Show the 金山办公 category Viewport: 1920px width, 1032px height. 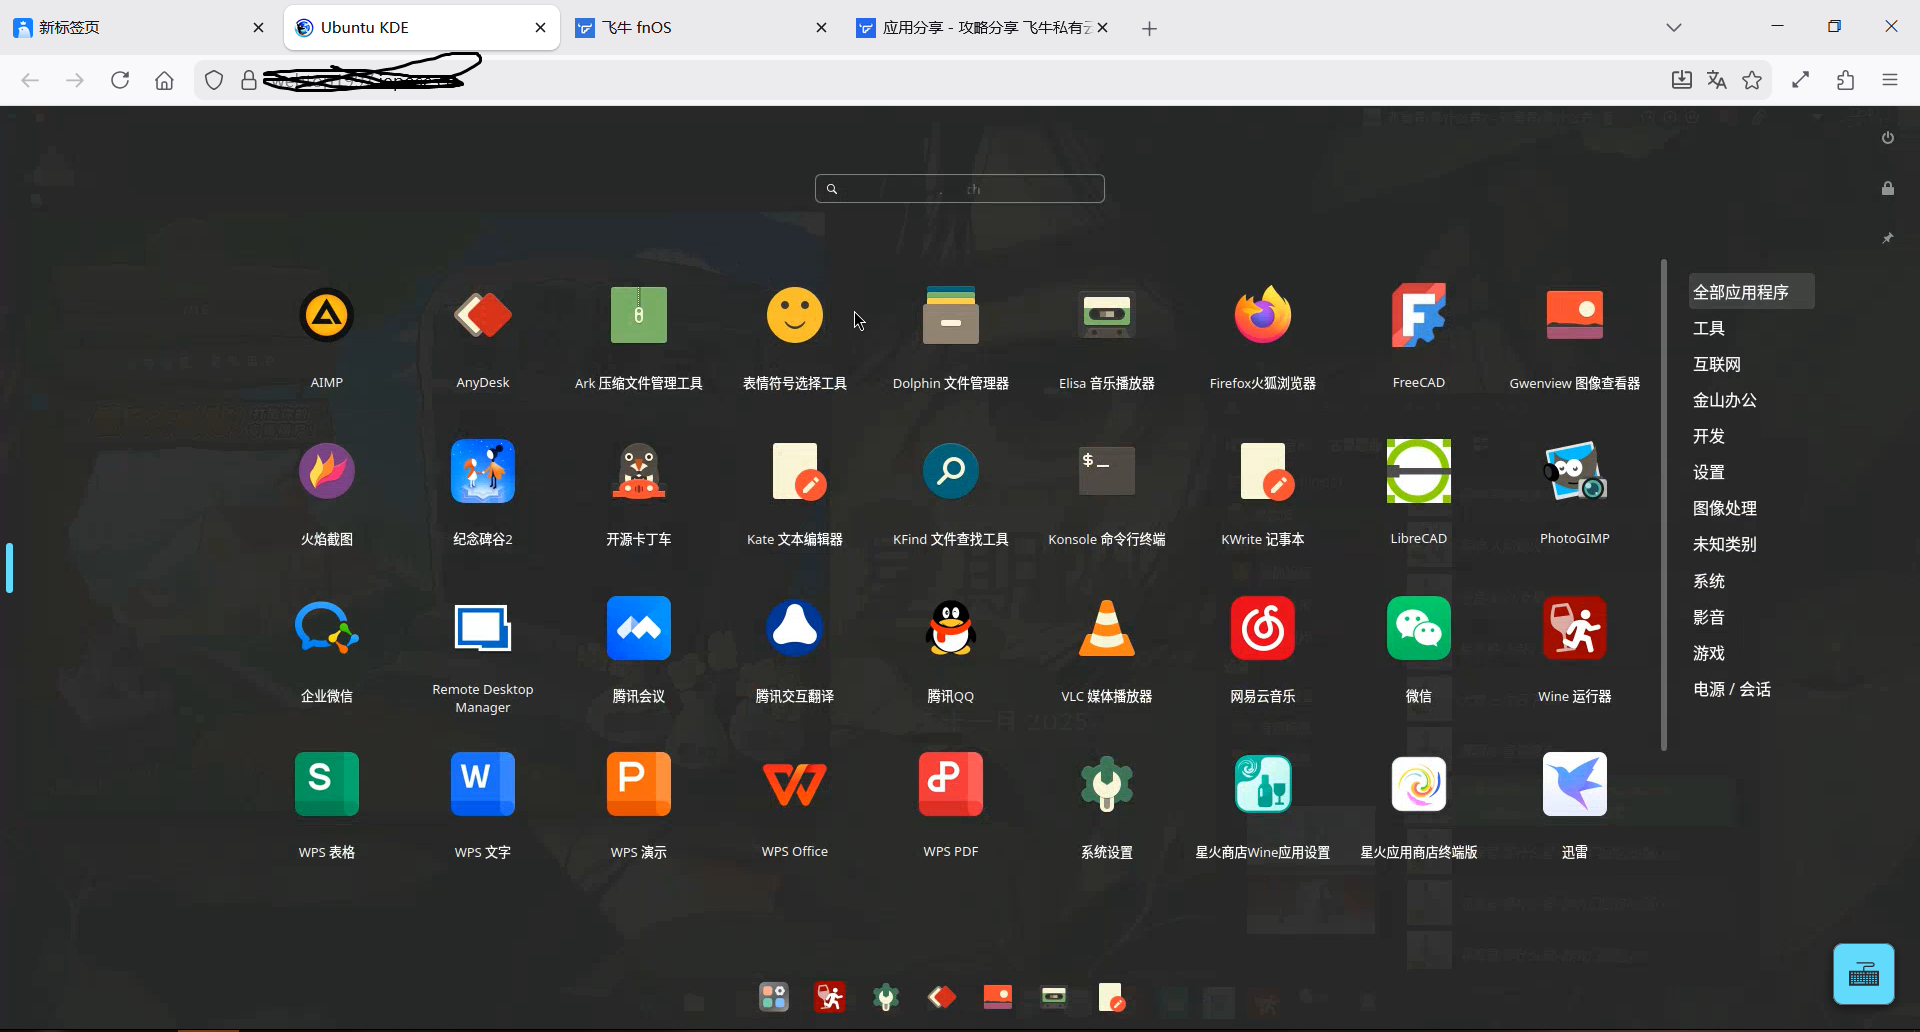tap(1725, 400)
